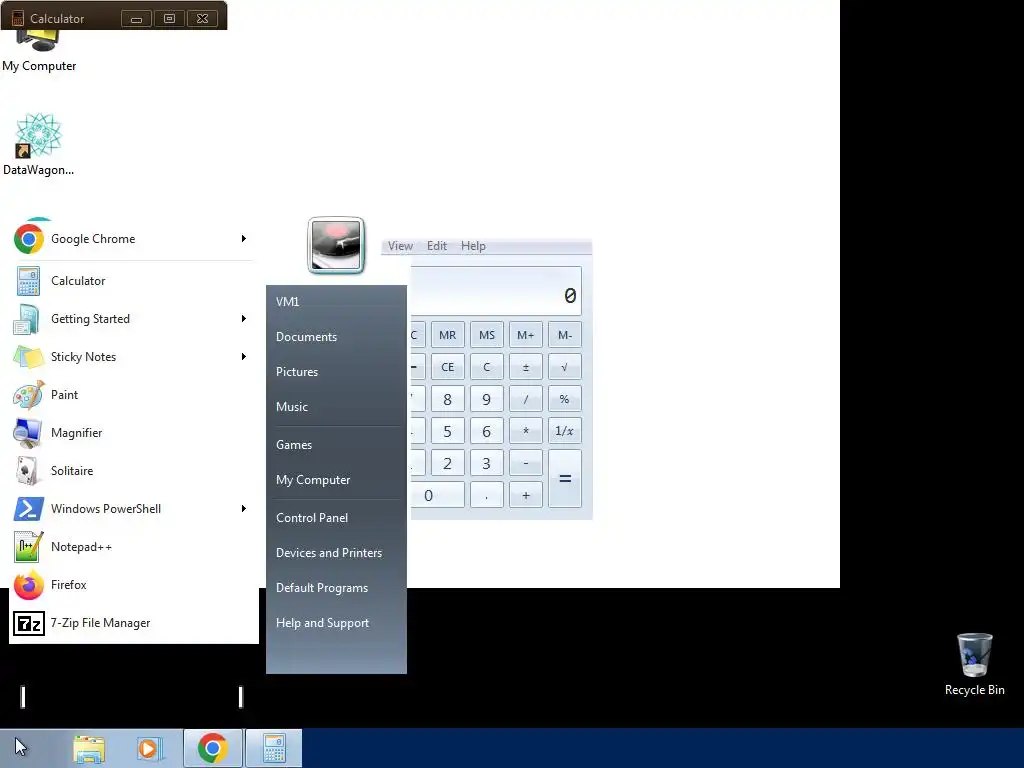Image resolution: width=1024 pixels, height=768 pixels.
Task: Click the divide button in Calculator
Action: coord(526,399)
